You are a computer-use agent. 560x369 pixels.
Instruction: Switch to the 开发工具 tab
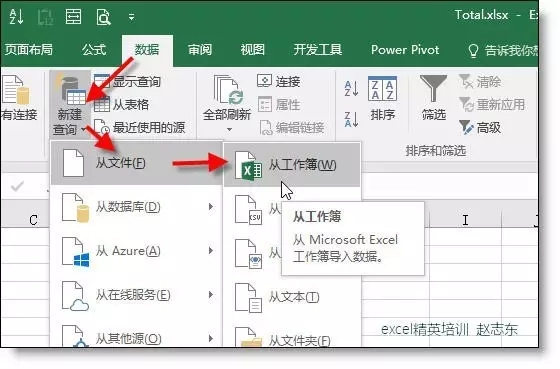(x=318, y=50)
